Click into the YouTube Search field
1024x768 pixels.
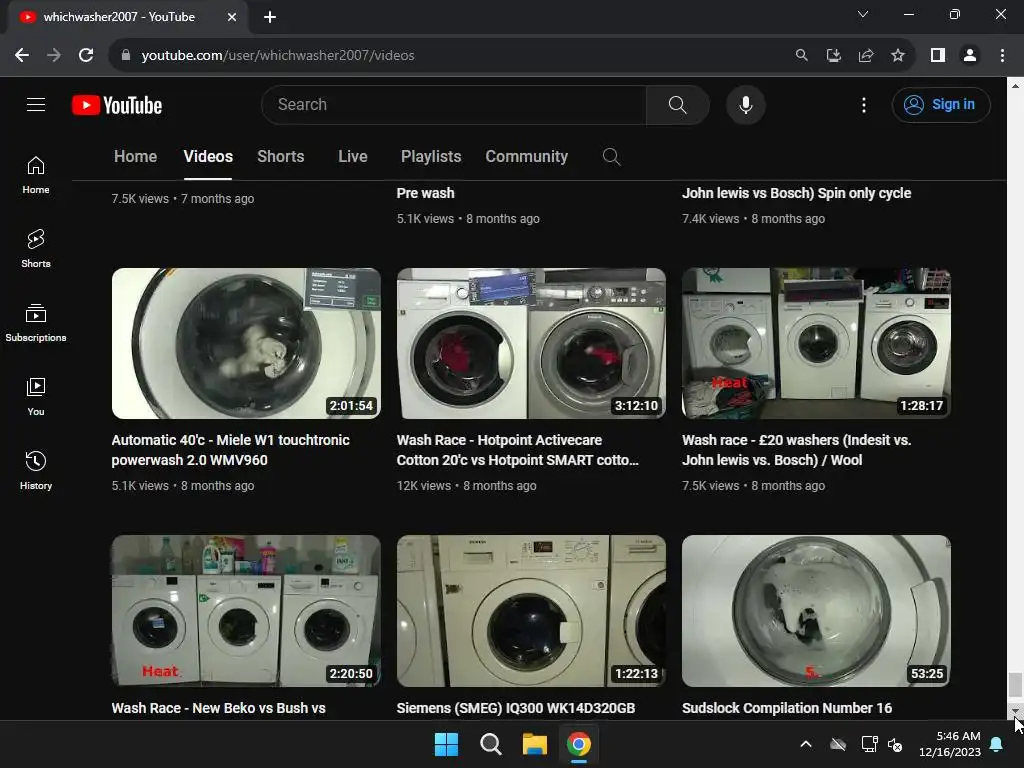[454, 104]
